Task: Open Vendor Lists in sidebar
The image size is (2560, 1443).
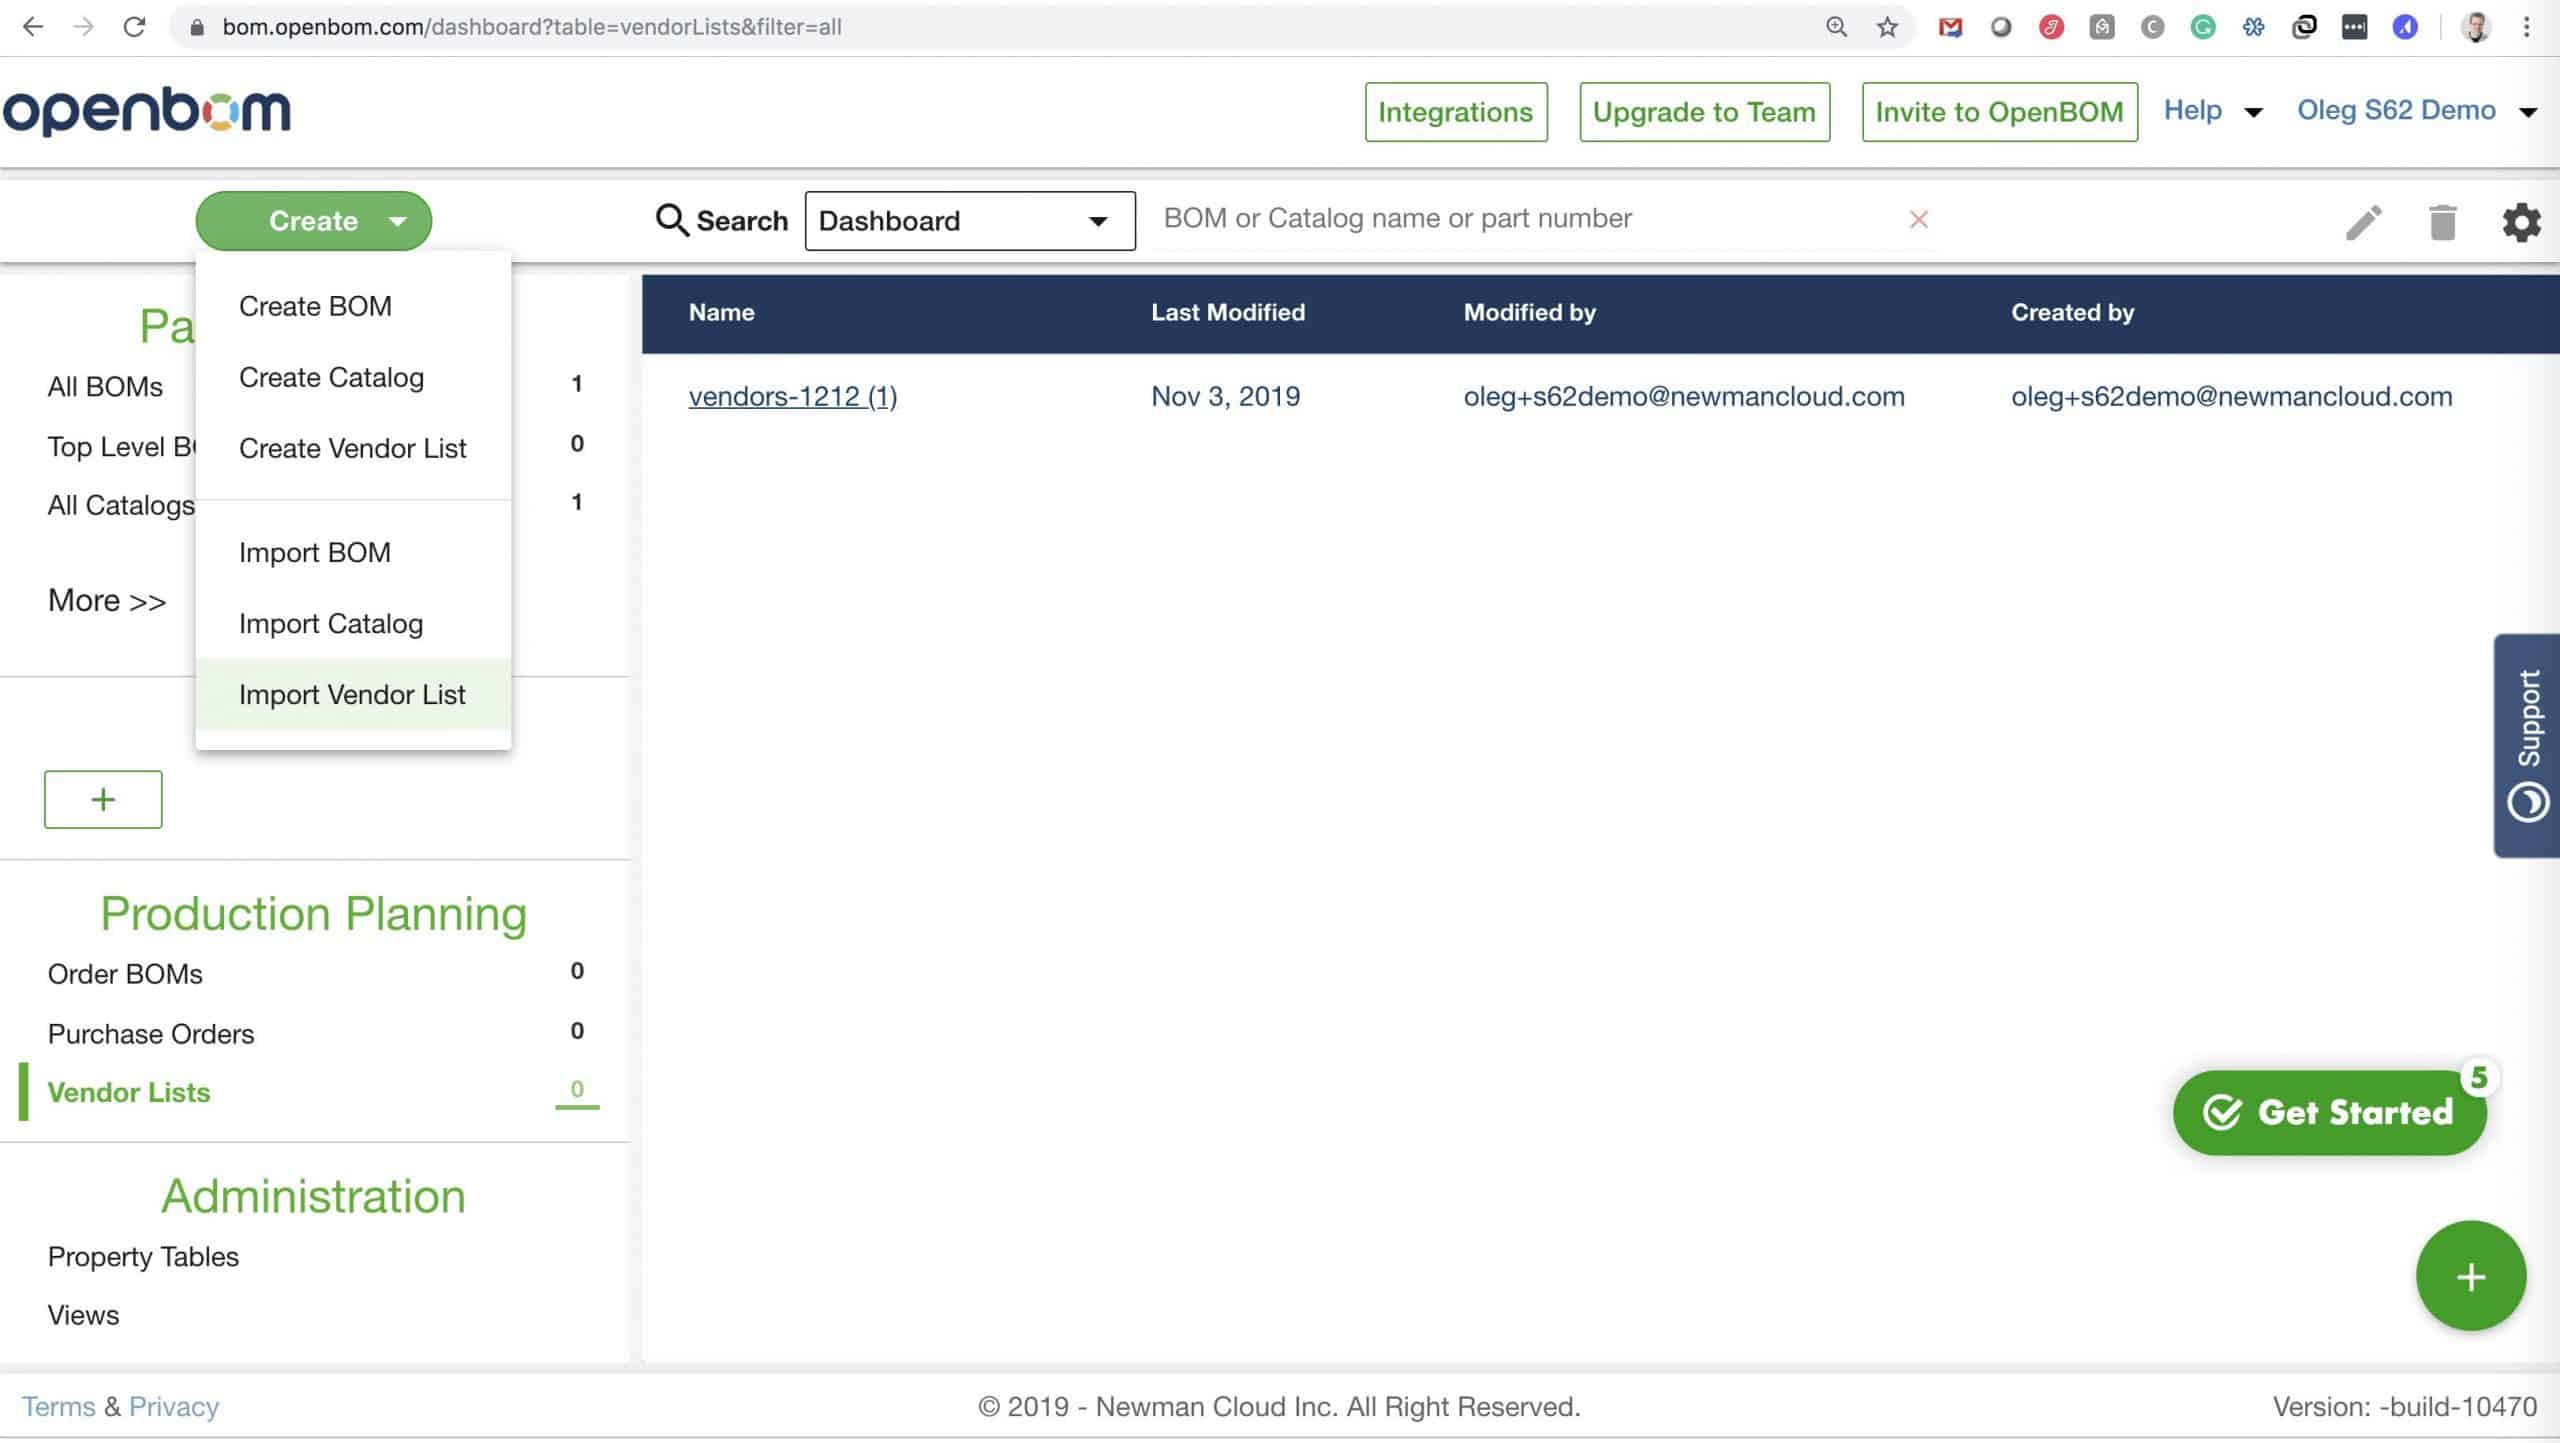Action: click(x=129, y=1092)
